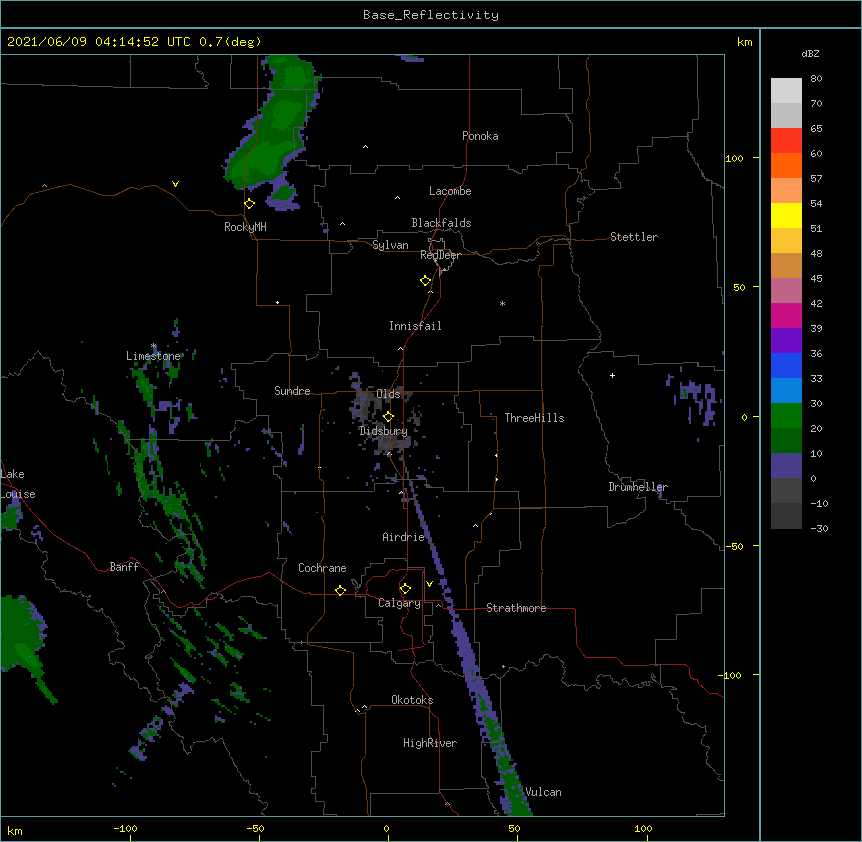
Task: Click the ThreeHills town label
Action: [534, 418]
